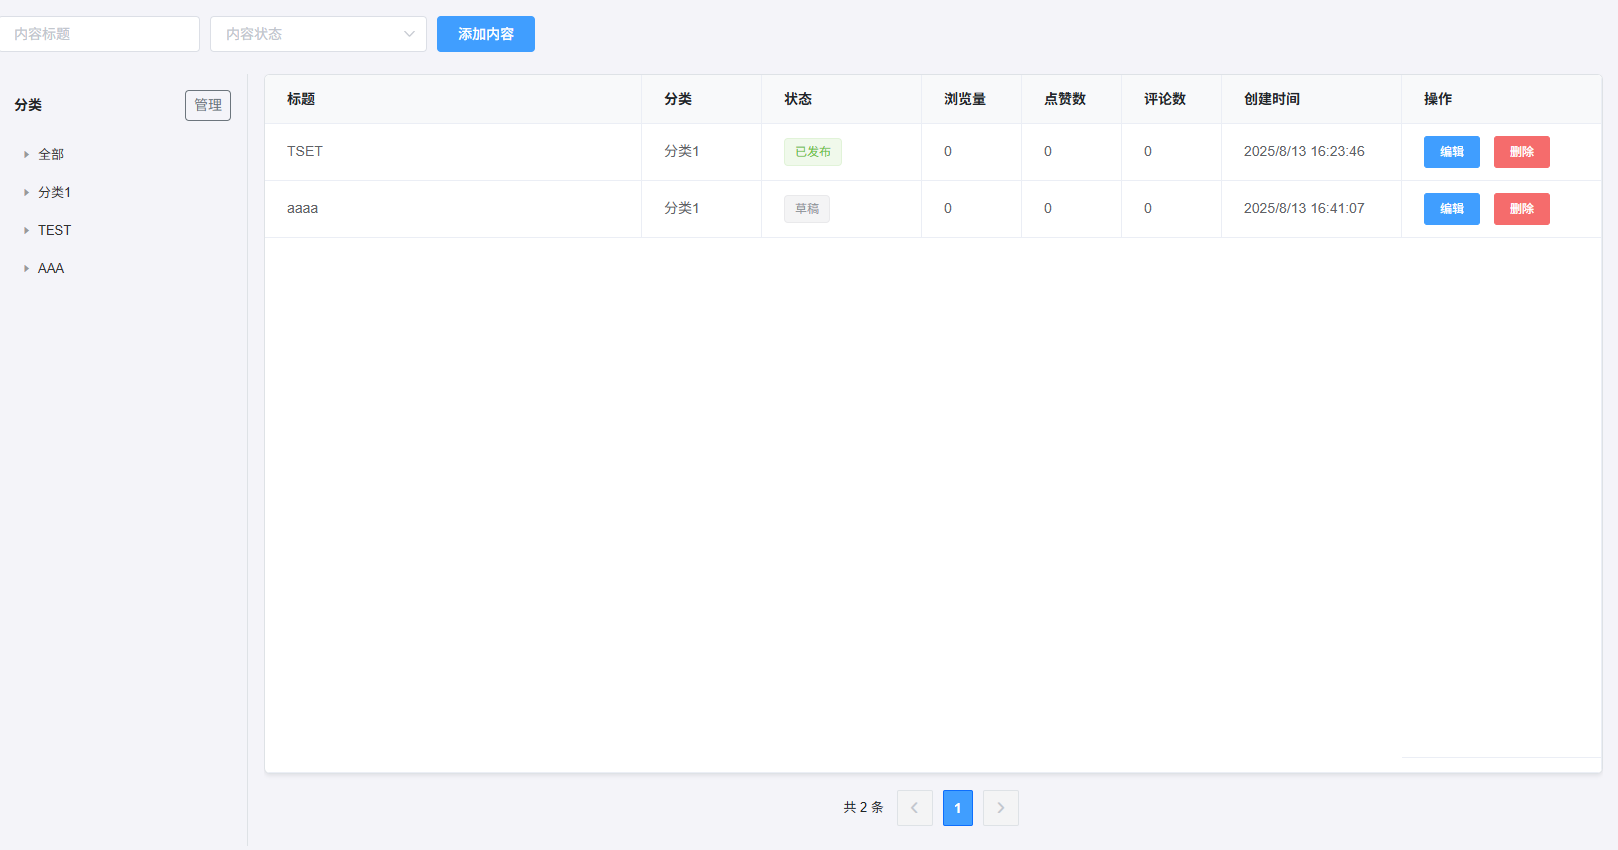1618x850 pixels.
Task: Select the AAA category label
Action: (x=51, y=269)
